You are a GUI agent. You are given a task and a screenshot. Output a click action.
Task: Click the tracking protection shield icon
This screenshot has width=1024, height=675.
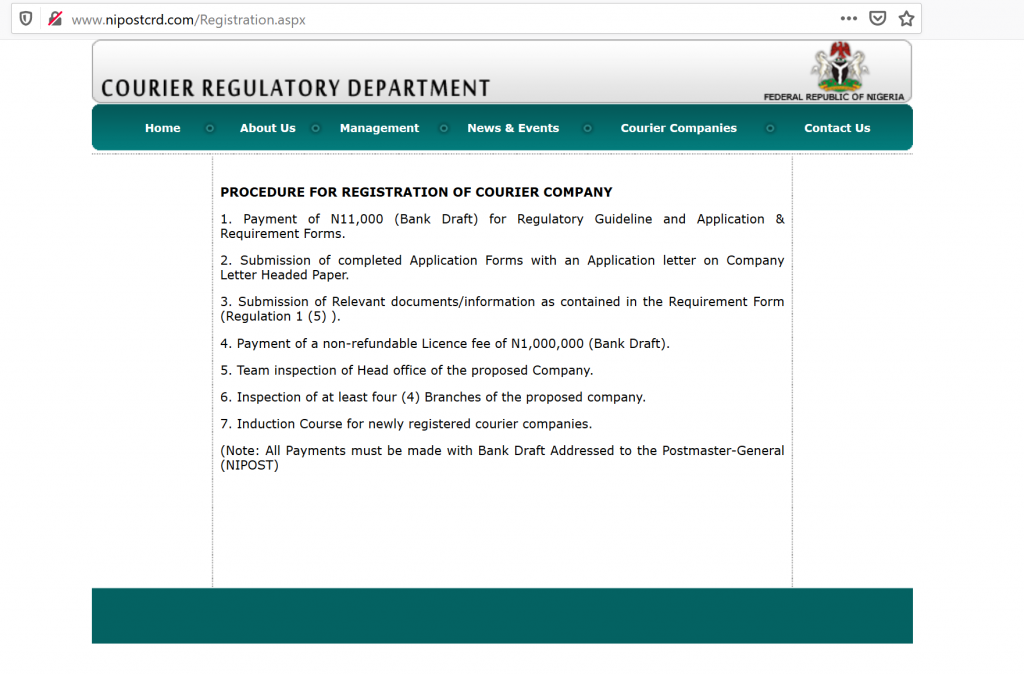pos(26,19)
